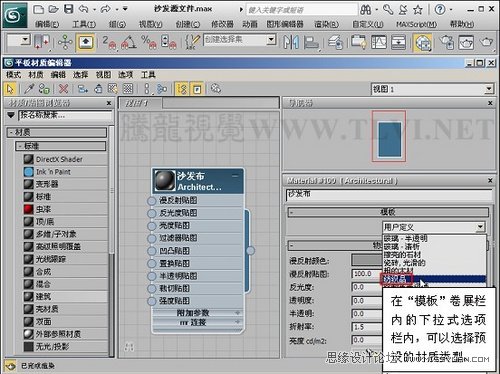
Task: Click the binoculars search icon
Action: point(366,10)
